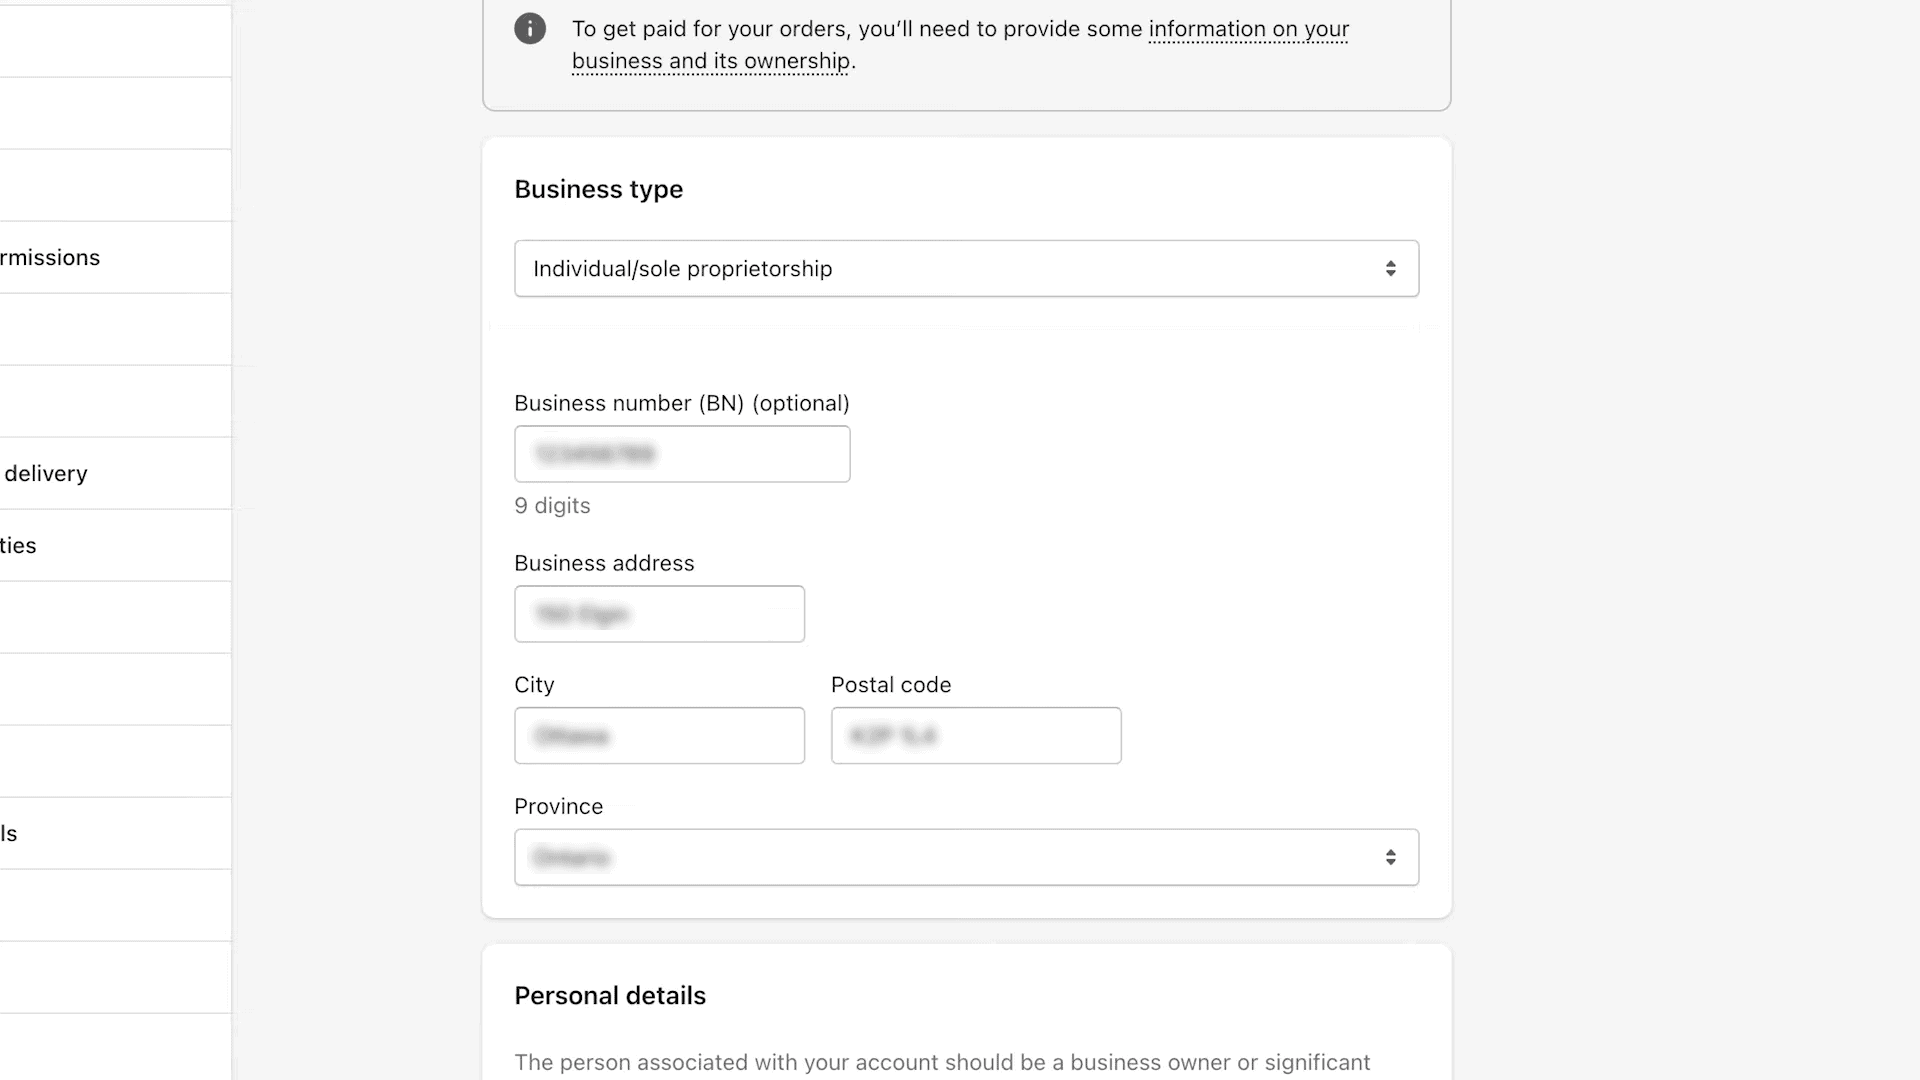Click the Business number (BN) input field
The image size is (1920, 1080).
tap(681, 454)
